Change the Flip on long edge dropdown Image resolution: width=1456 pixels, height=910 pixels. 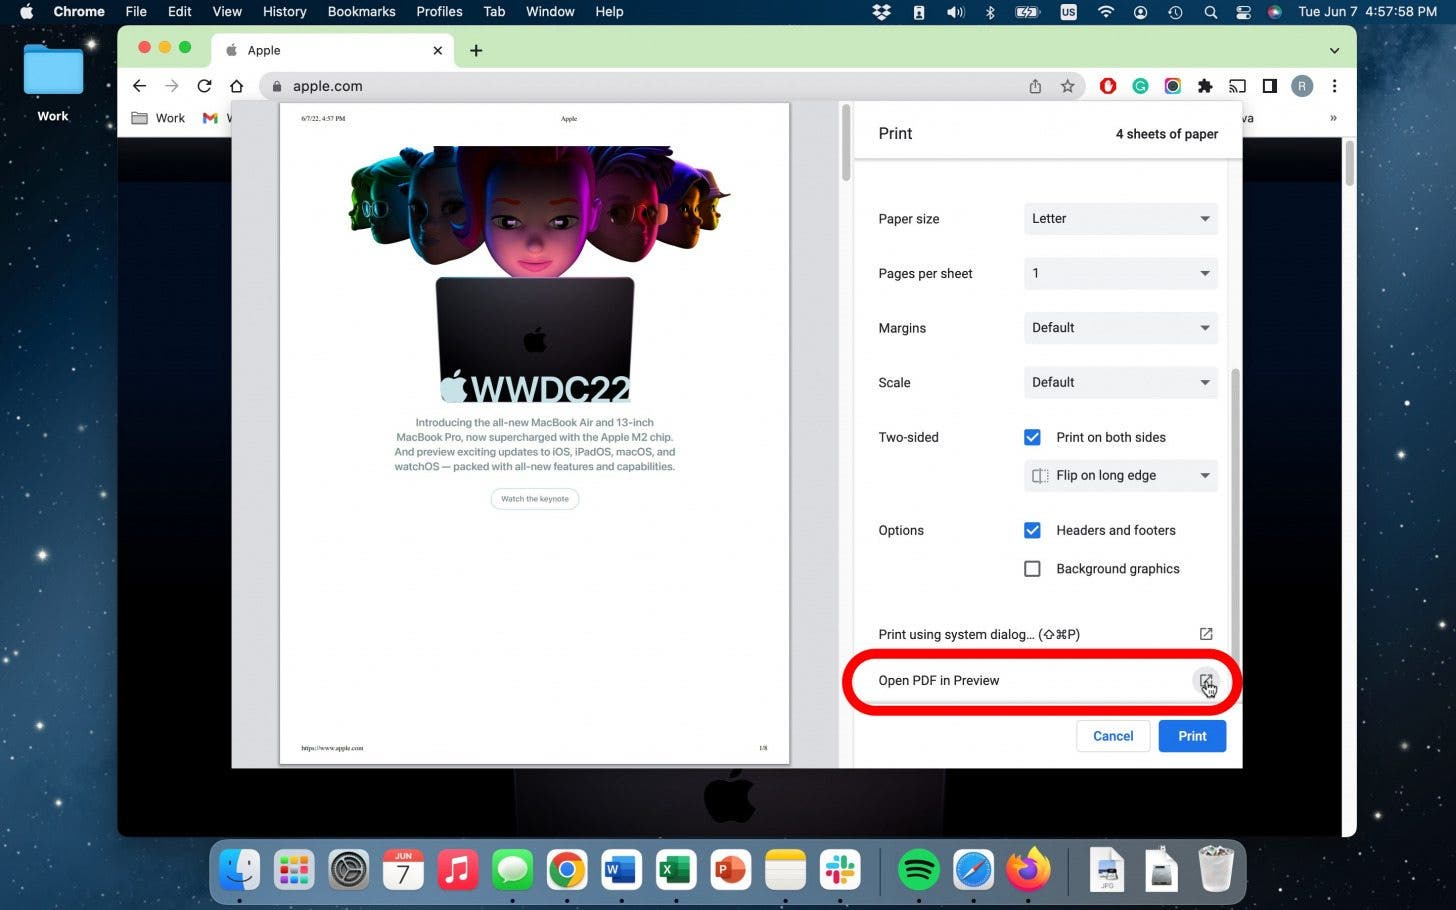[x=1120, y=475]
